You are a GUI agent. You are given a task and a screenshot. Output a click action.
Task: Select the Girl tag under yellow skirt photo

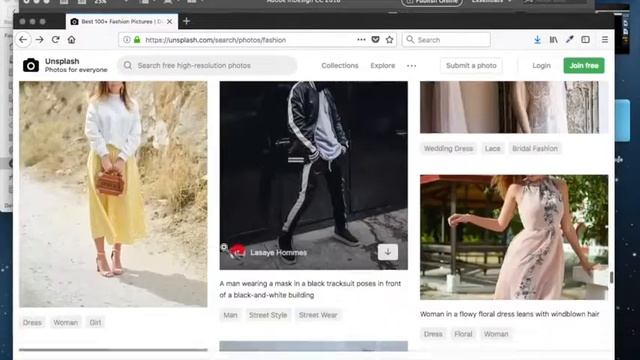[x=95, y=322]
